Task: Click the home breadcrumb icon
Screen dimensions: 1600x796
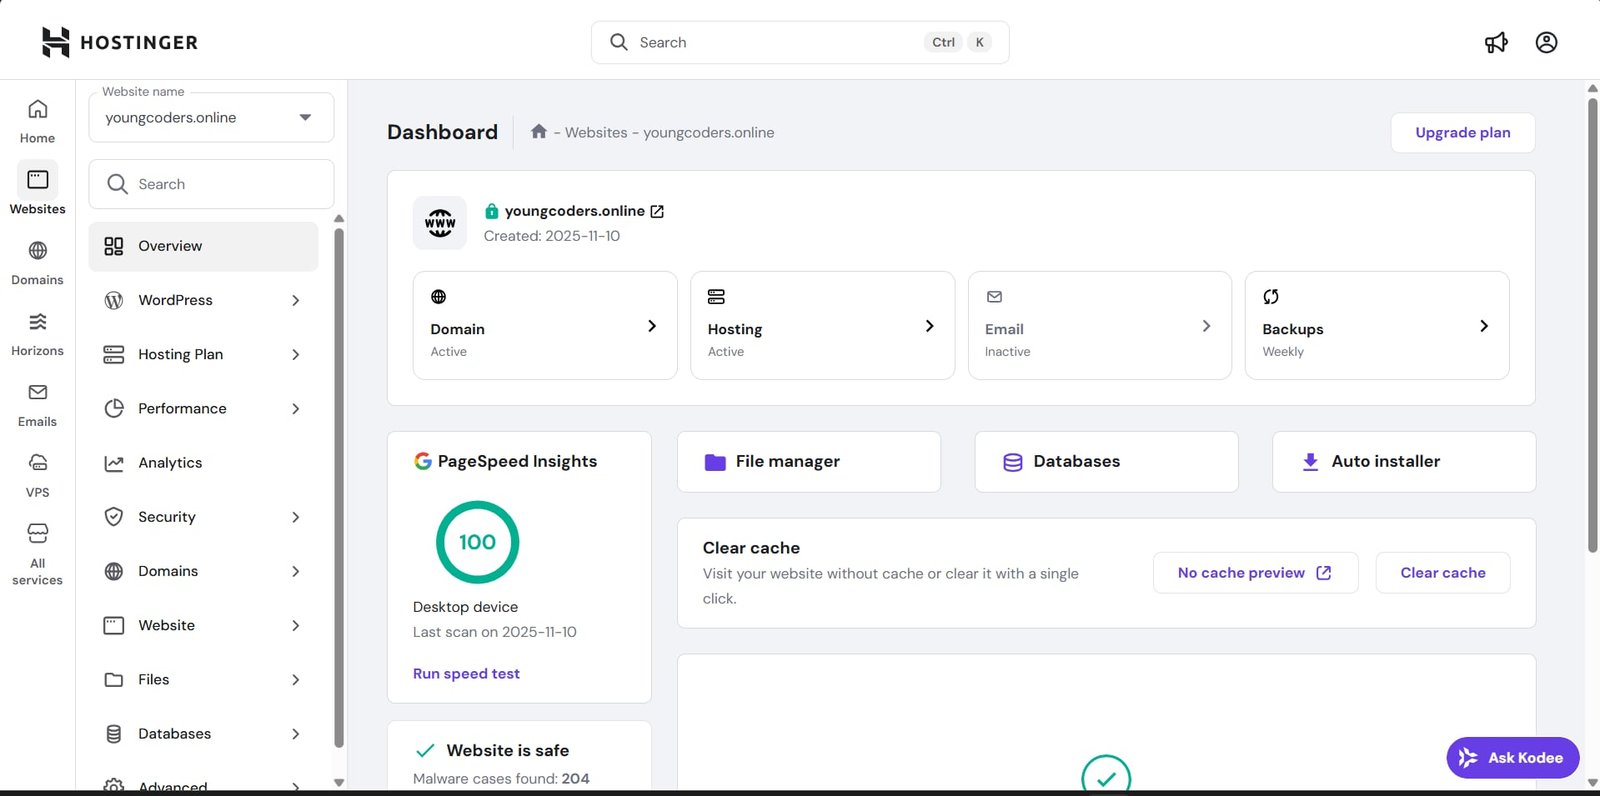Action: (x=538, y=132)
